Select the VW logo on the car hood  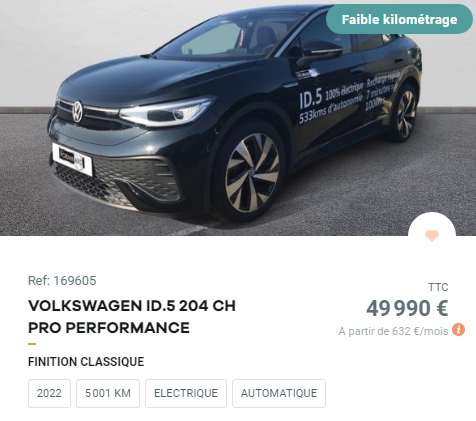click(x=77, y=112)
